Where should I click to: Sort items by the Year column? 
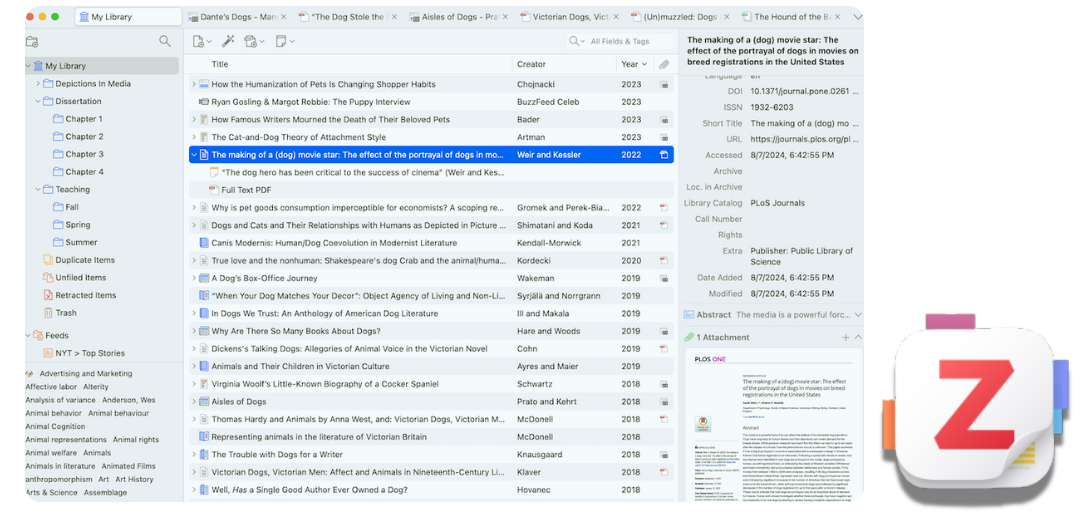pyautogui.click(x=634, y=64)
